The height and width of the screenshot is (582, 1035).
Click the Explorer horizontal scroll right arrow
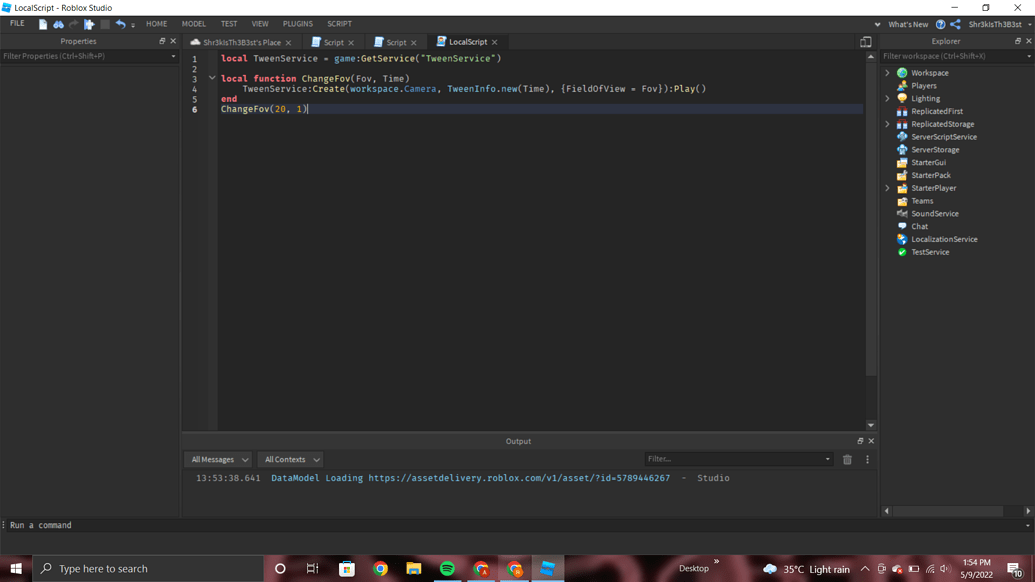pos(1028,511)
